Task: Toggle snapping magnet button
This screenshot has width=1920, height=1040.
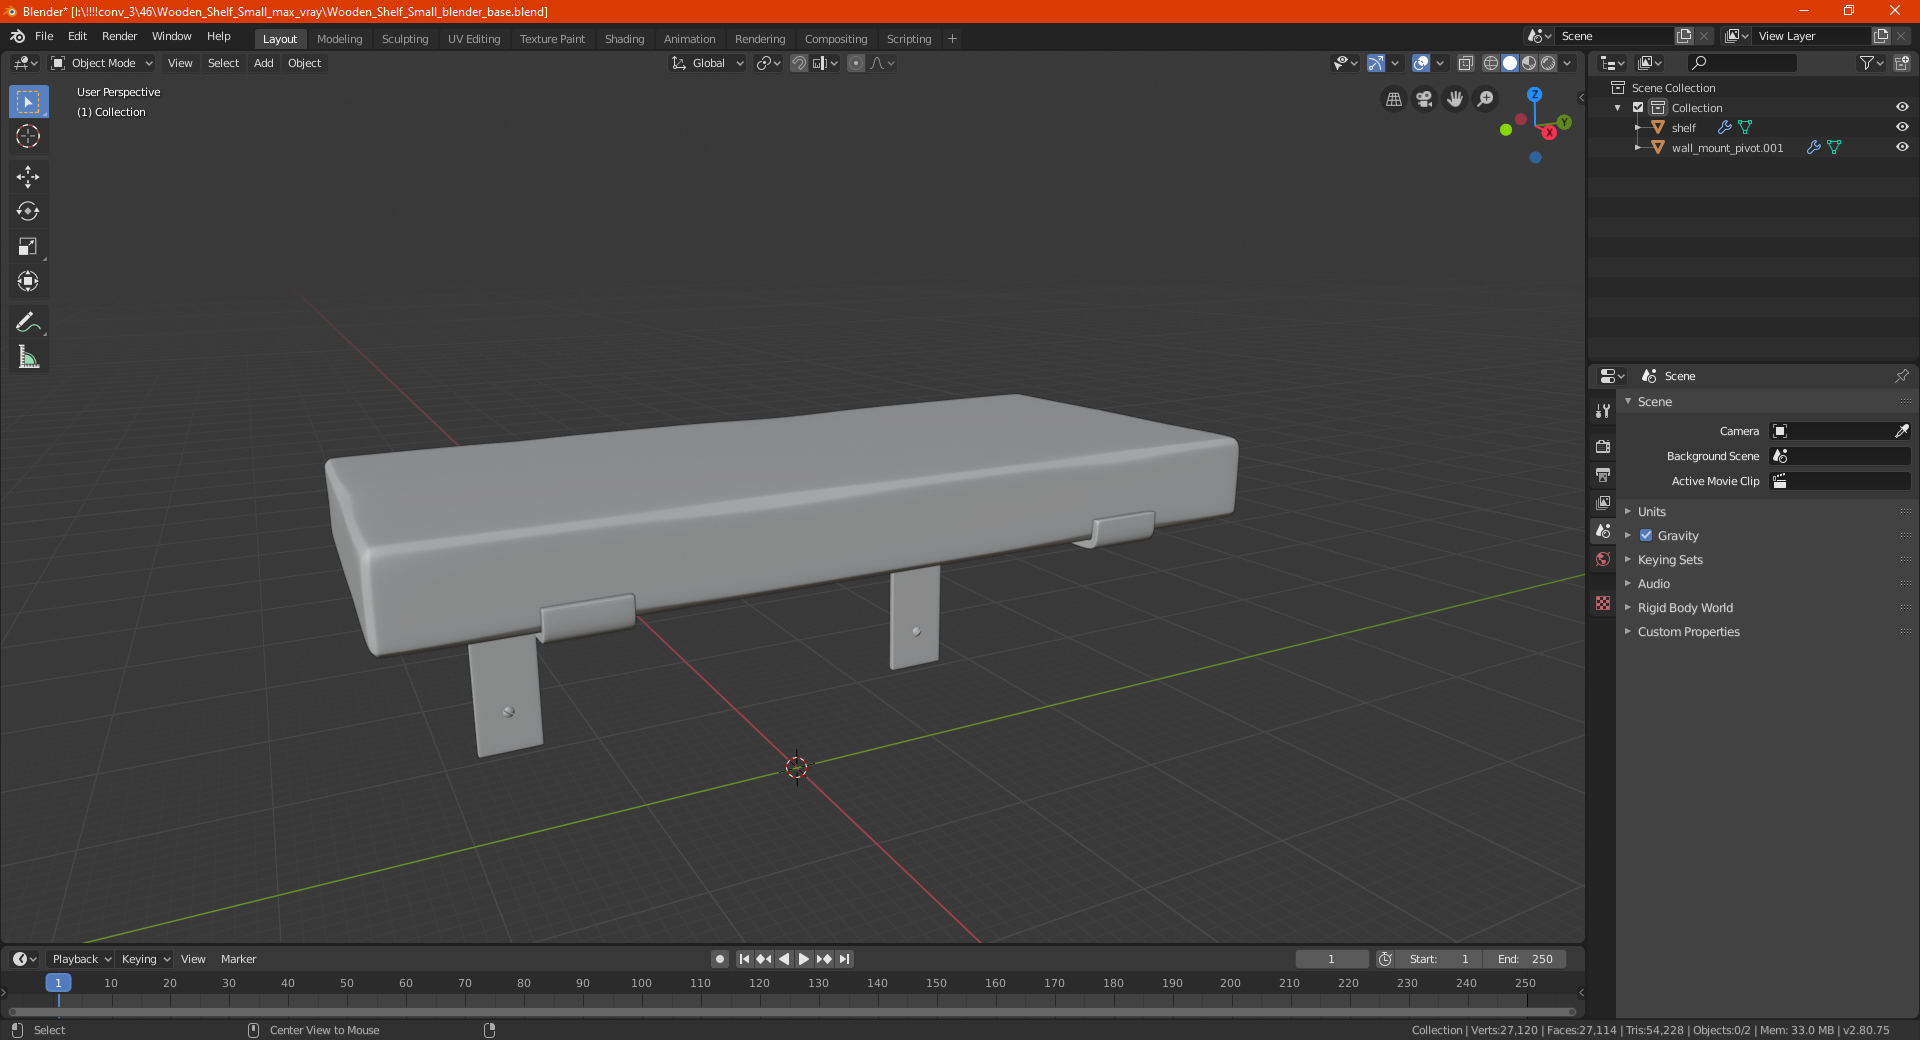Action: pyautogui.click(x=798, y=63)
